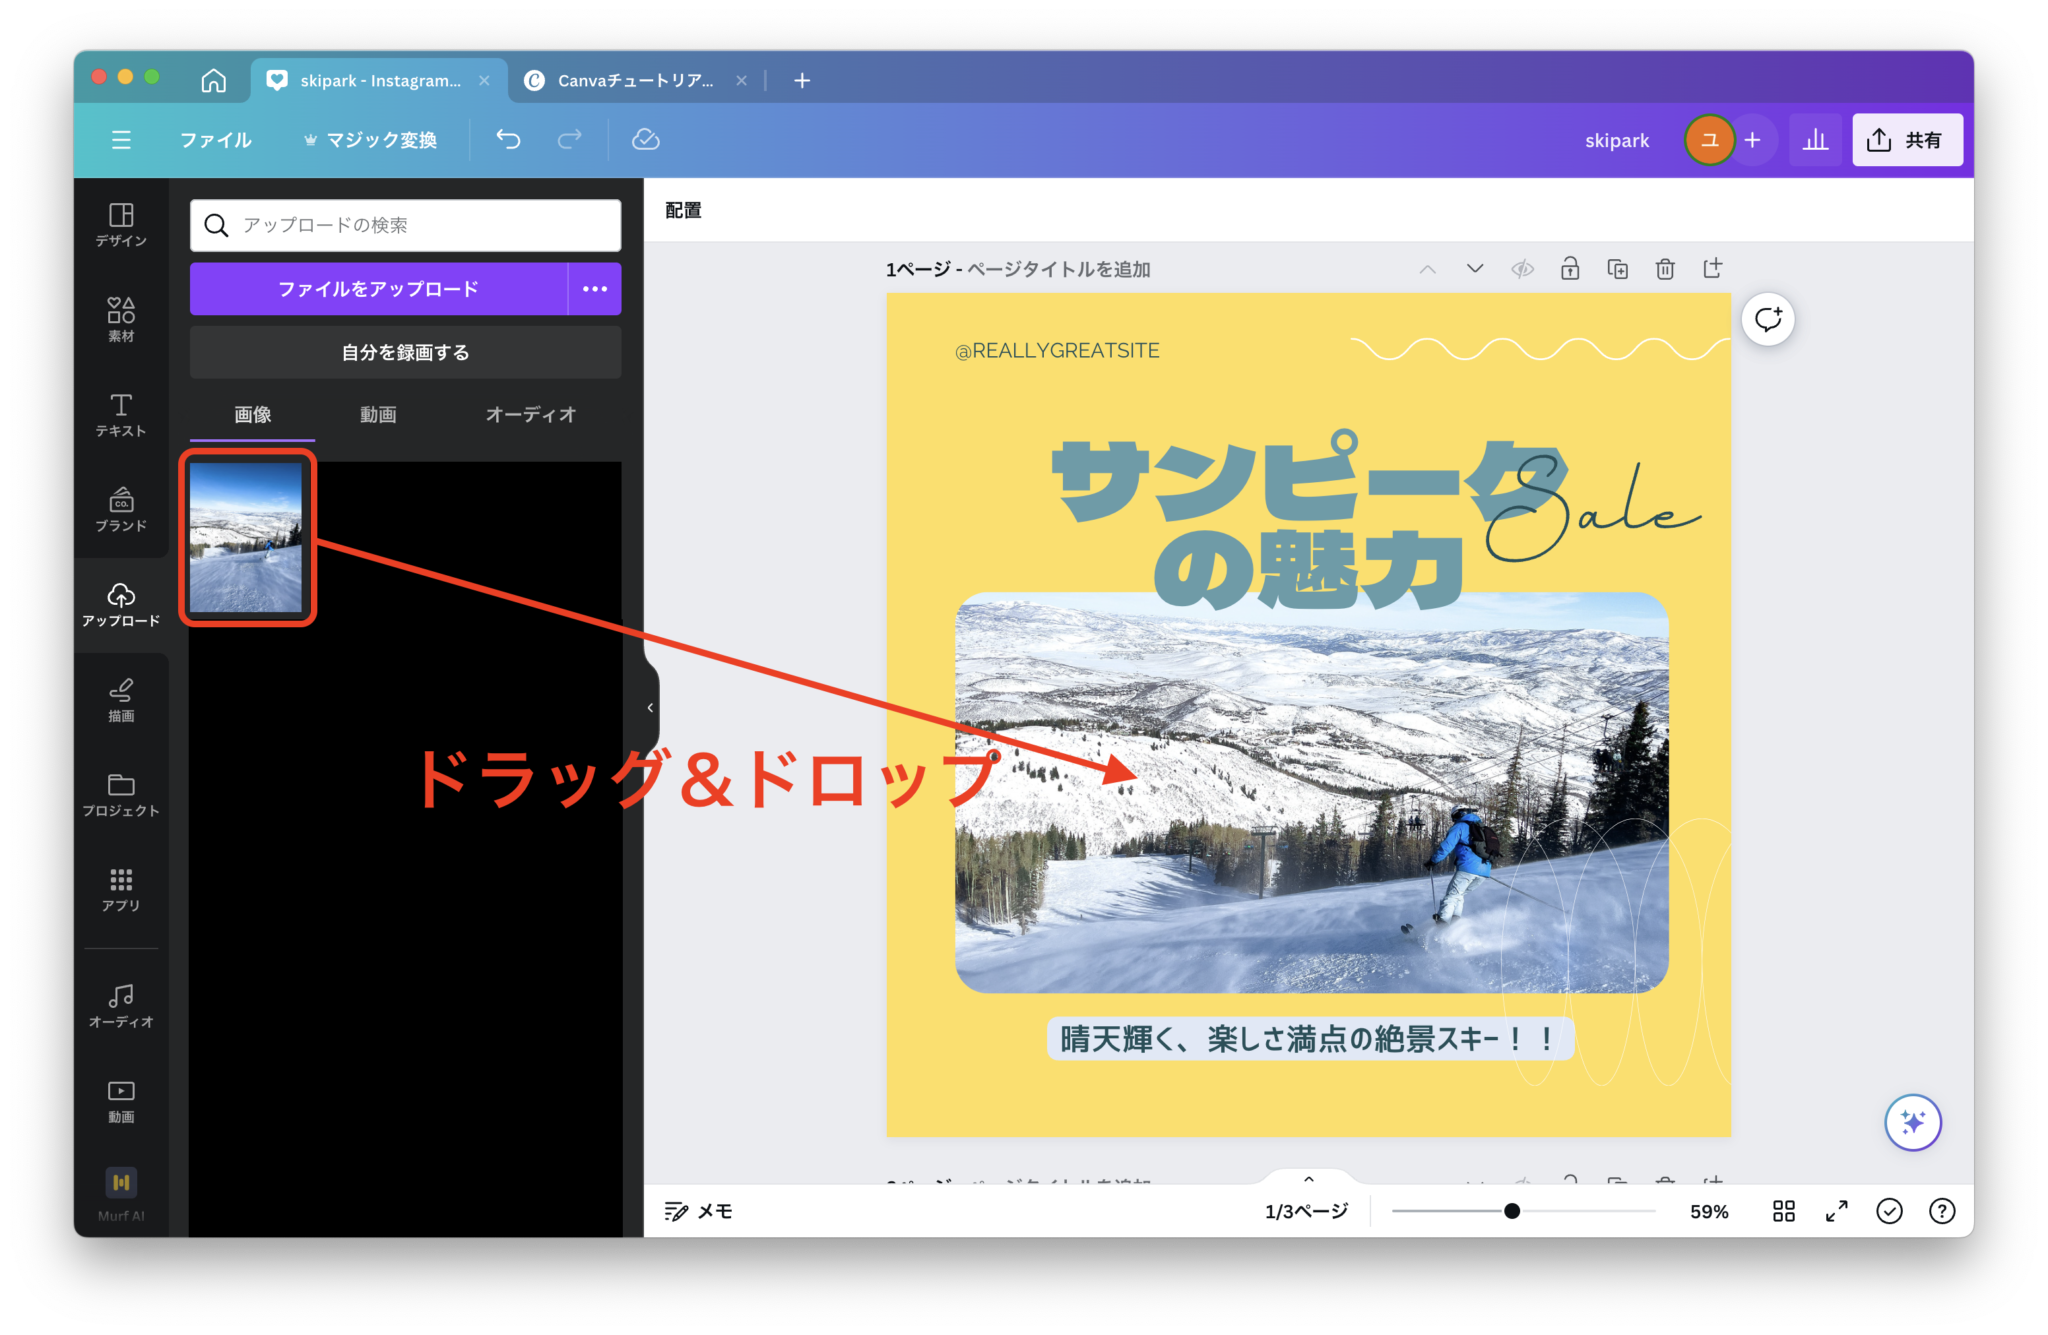Click the ファイルをアップロード button

378,288
